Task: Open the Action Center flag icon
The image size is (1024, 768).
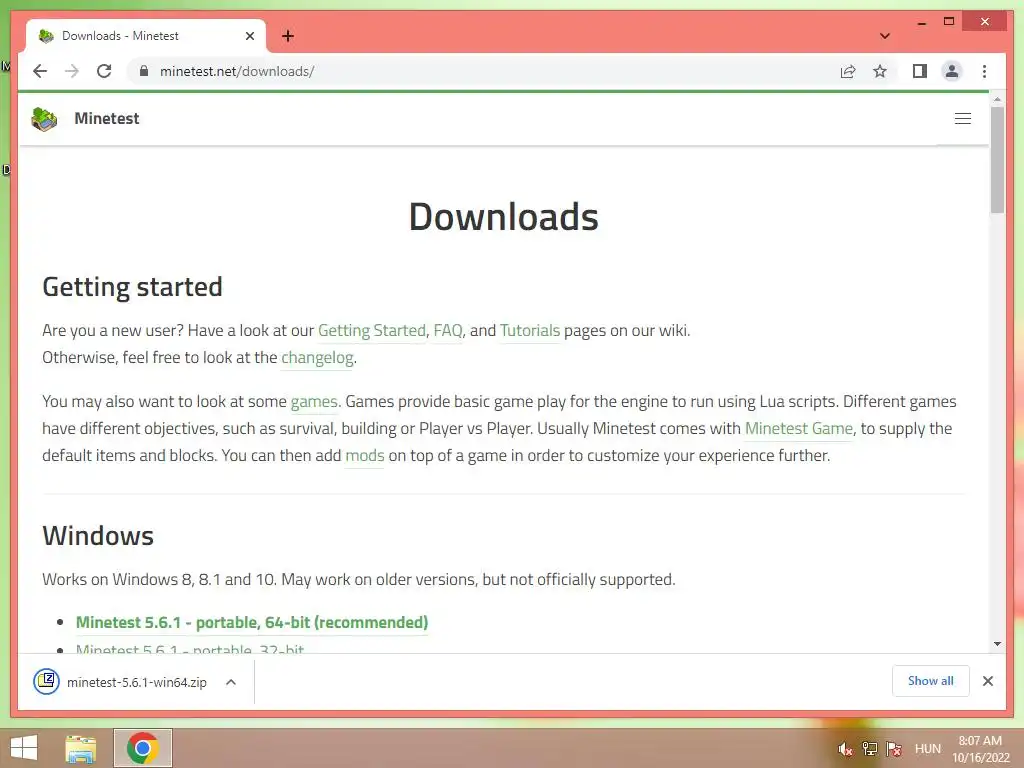Action: (x=894, y=749)
